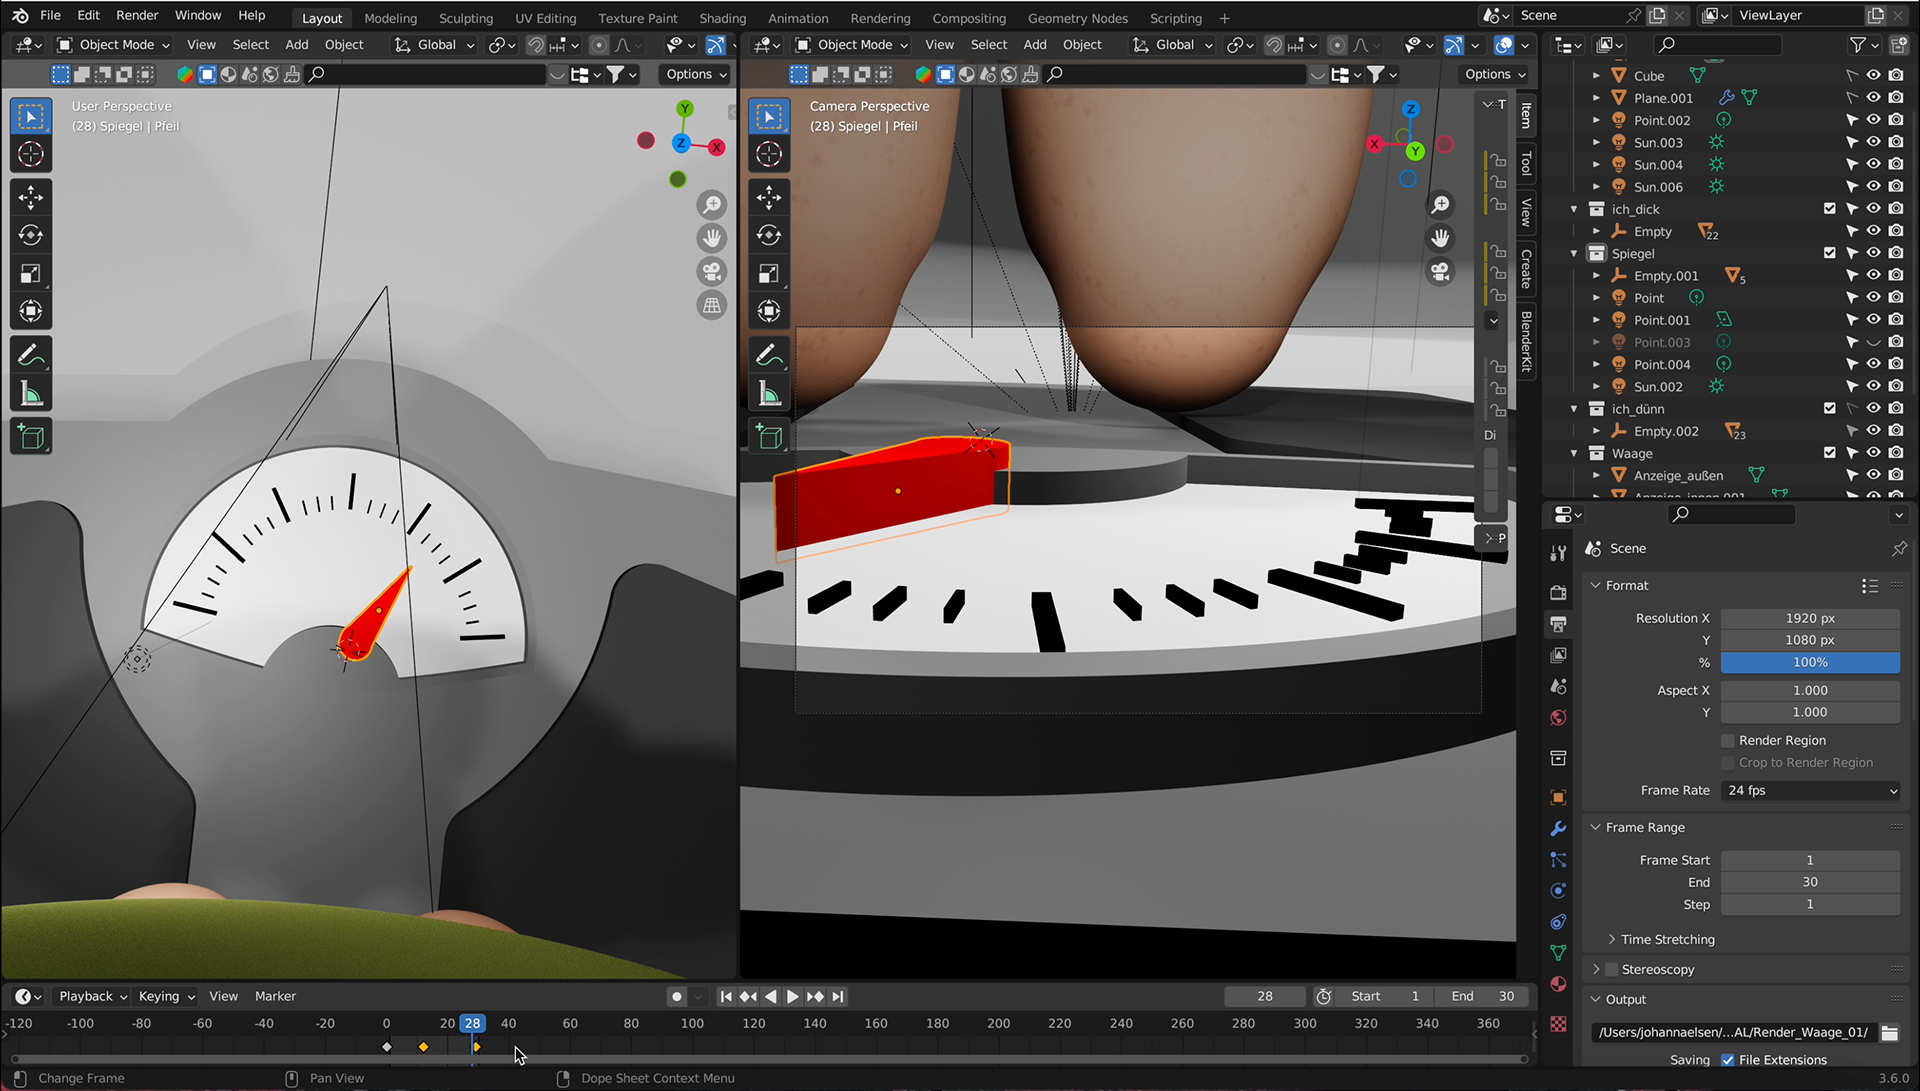The width and height of the screenshot is (1920, 1091).
Task: Switch to the Shading workspace tab
Action: (722, 18)
